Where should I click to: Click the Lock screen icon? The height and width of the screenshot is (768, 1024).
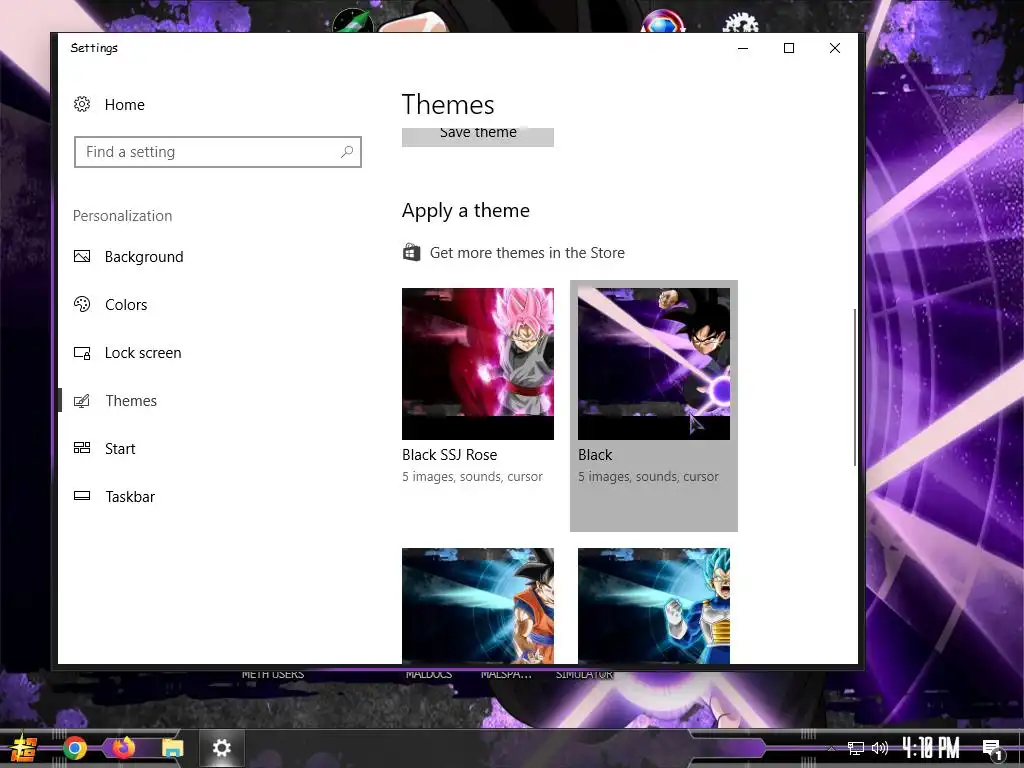pos(82,353)
